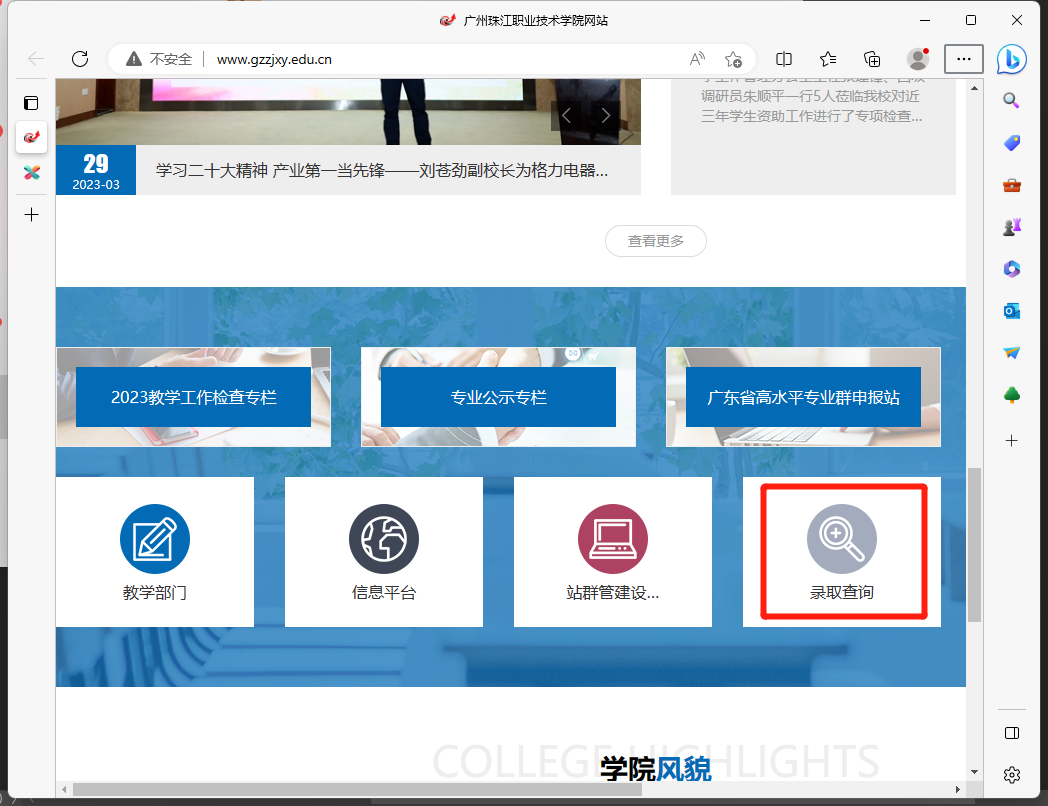The image size is (1048, 806).
Task: Open Drop via the paper plane icon
Action: (x=1011, y=352)
